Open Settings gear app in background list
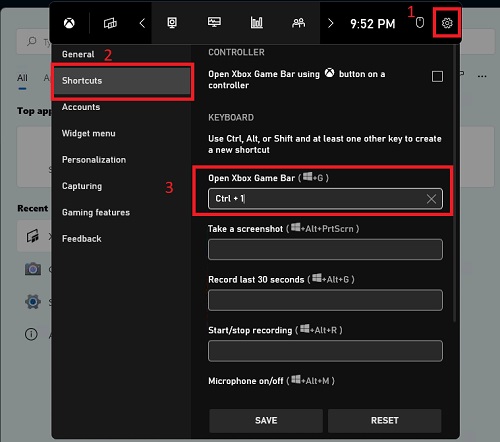 (x=33, y=302)
